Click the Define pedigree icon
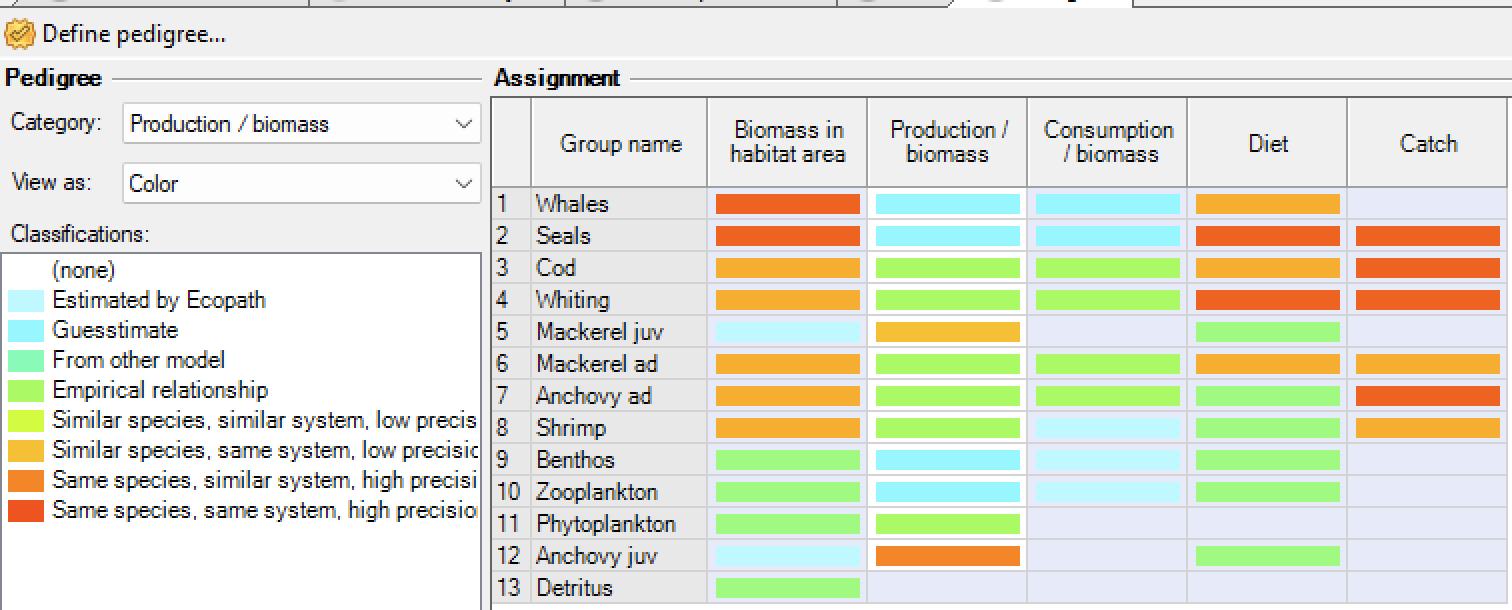 [x=19, y=35]
